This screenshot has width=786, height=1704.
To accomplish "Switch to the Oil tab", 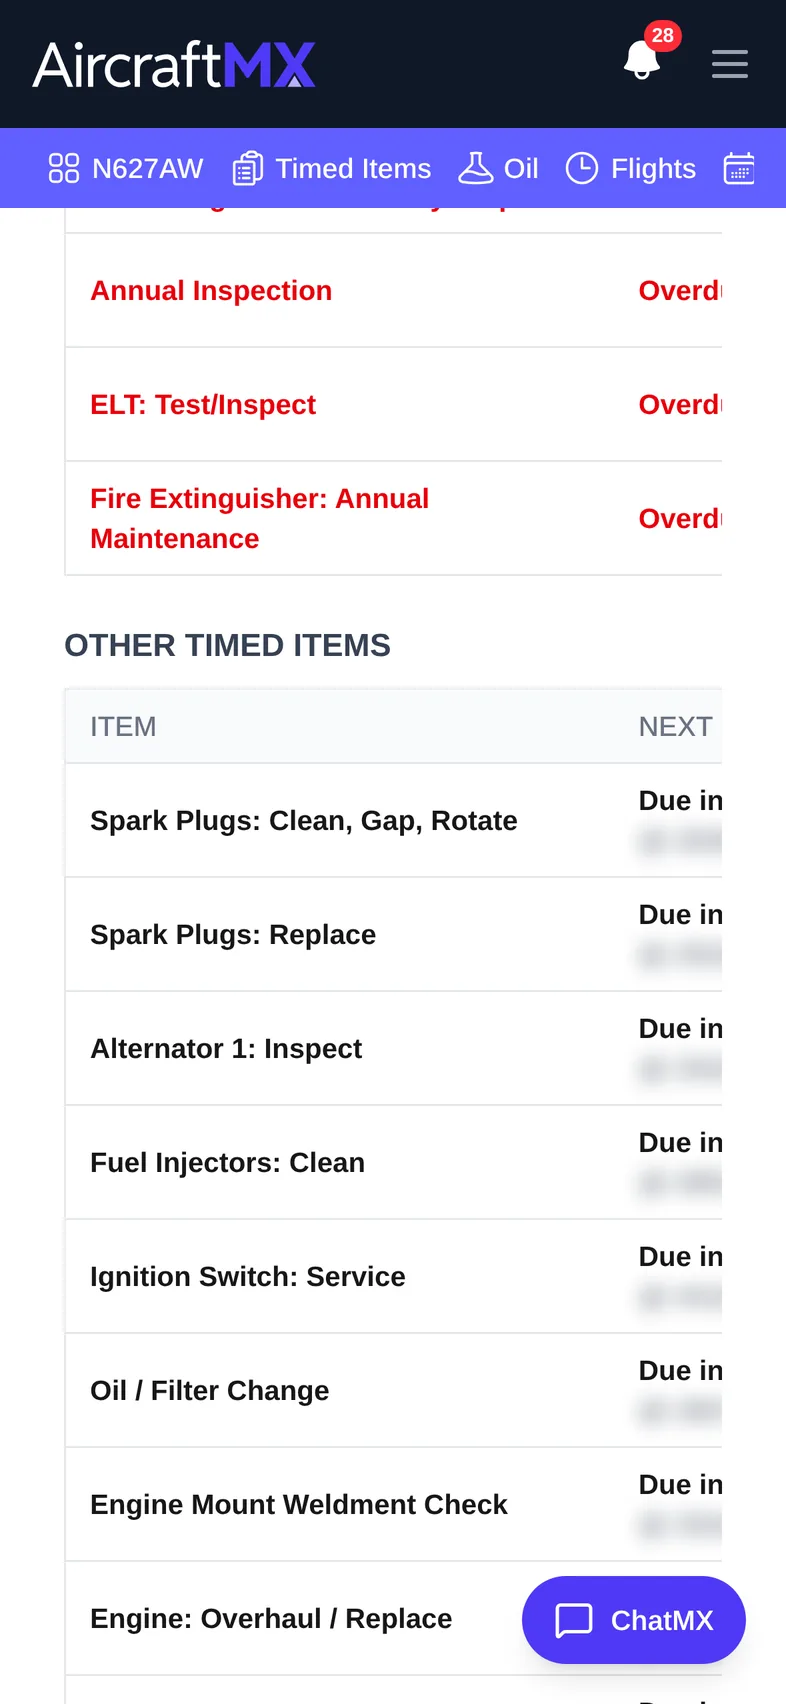I will [x=498, y=168].
